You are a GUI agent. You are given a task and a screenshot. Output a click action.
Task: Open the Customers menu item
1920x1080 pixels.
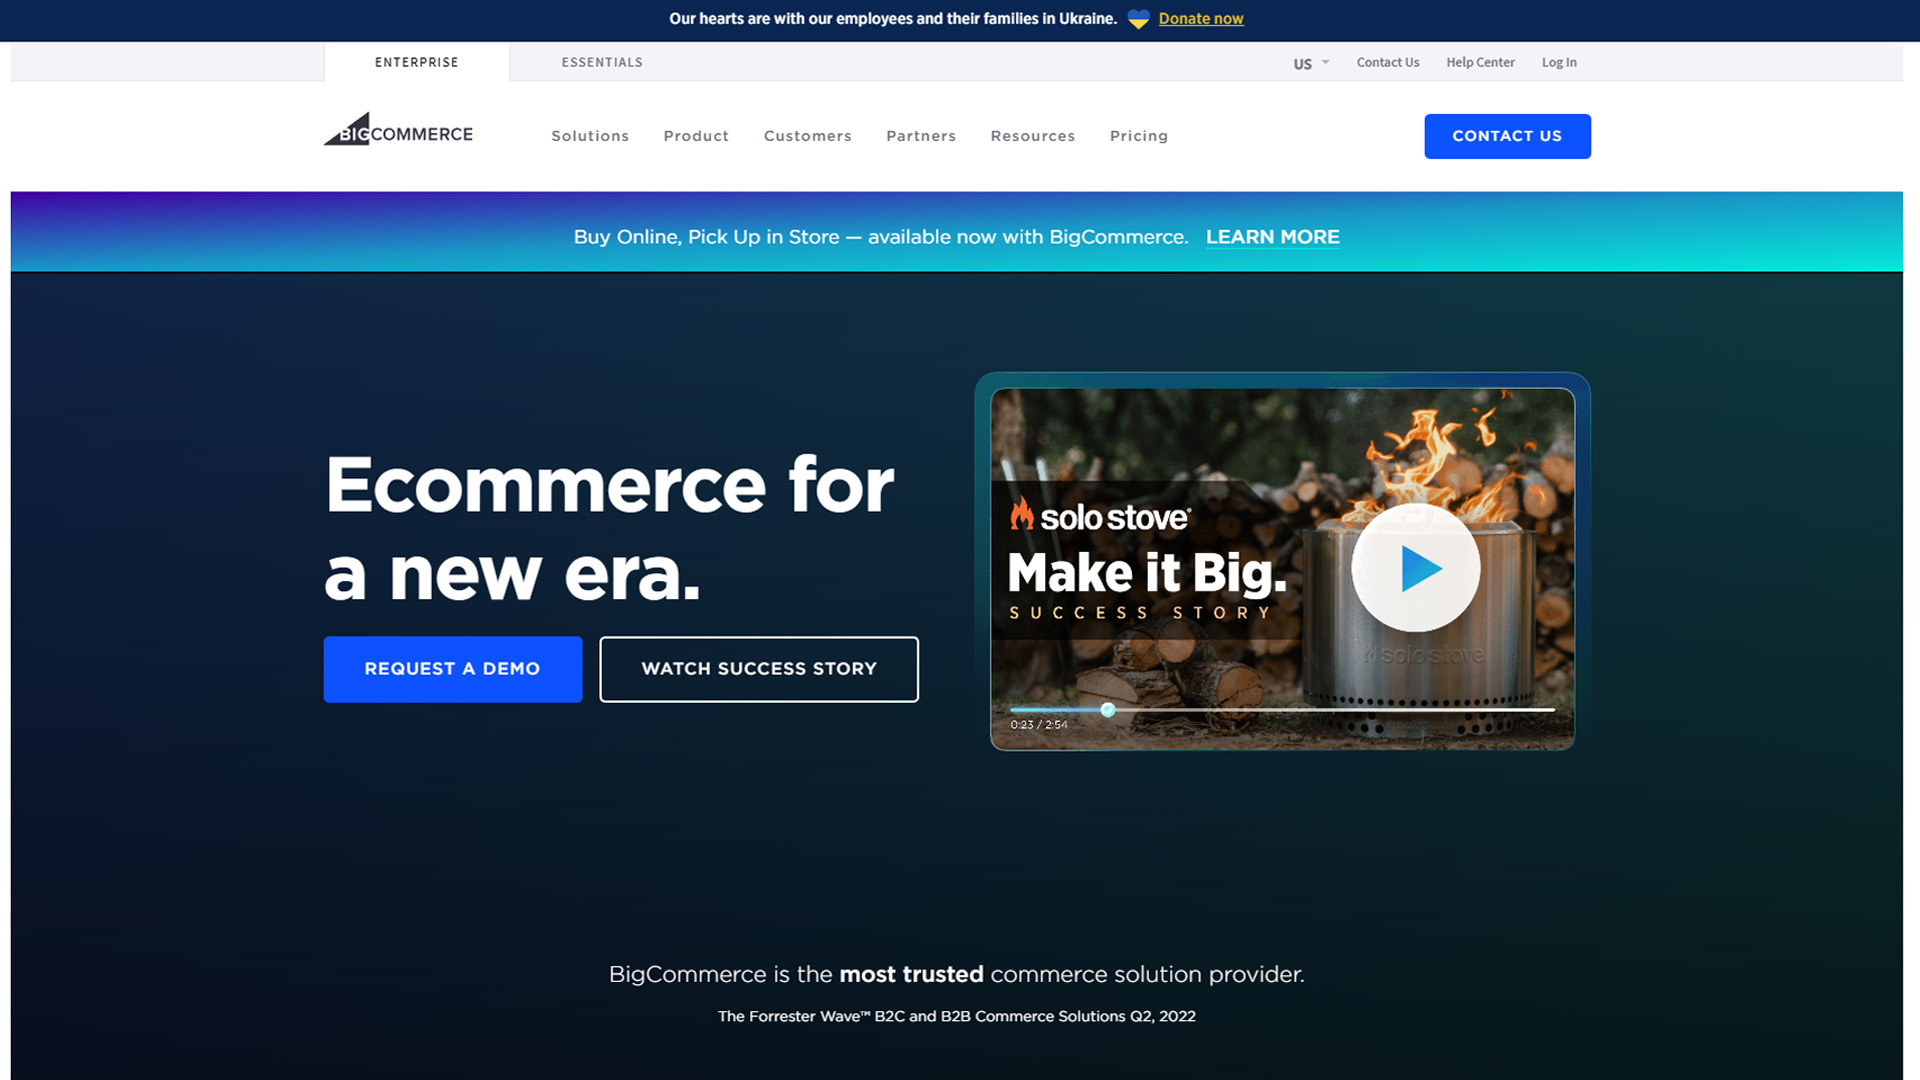[807, 136]
